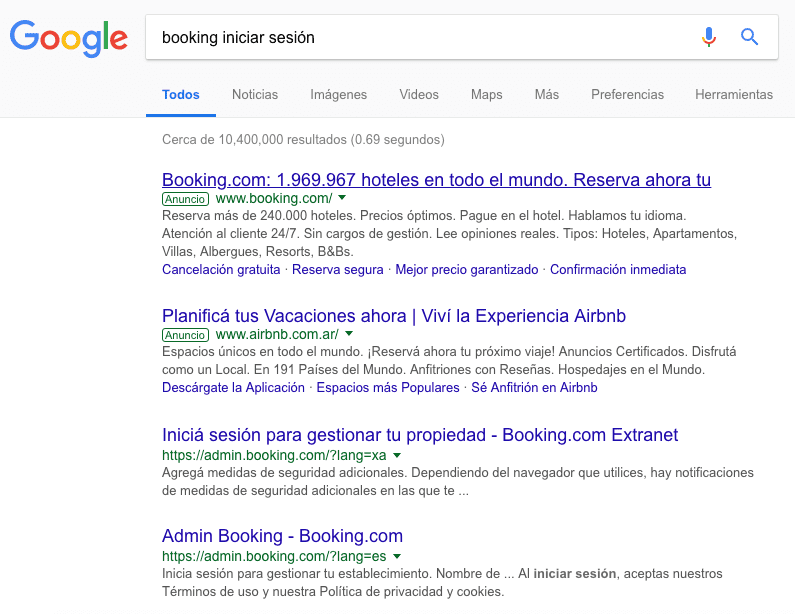Viewport: 795px width, 614px height.
Task: Open Planificá tus Vacaciones Airbnb ad title
Action: pyautogui.click(x=393, y=316)
